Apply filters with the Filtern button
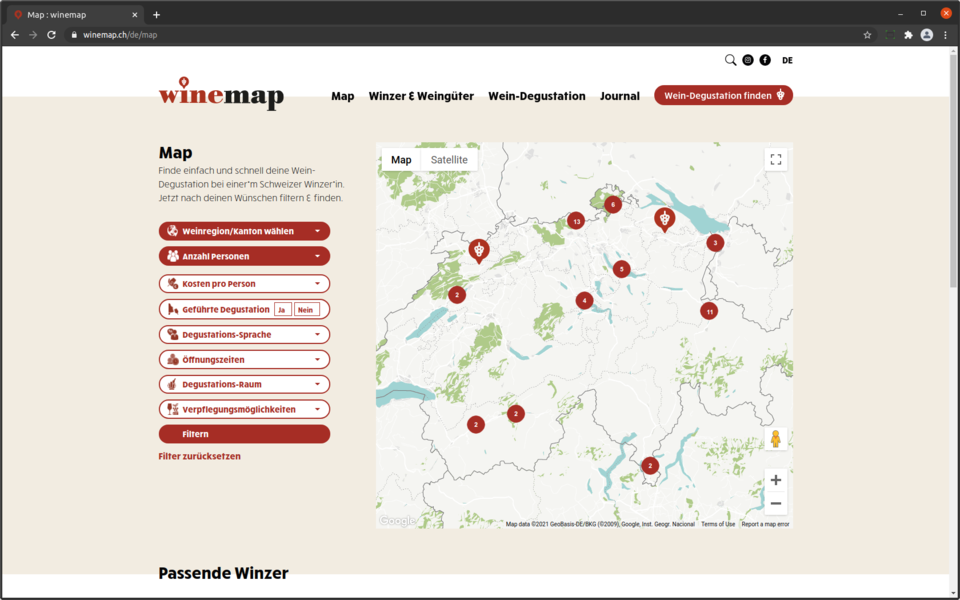 point(244,434)
